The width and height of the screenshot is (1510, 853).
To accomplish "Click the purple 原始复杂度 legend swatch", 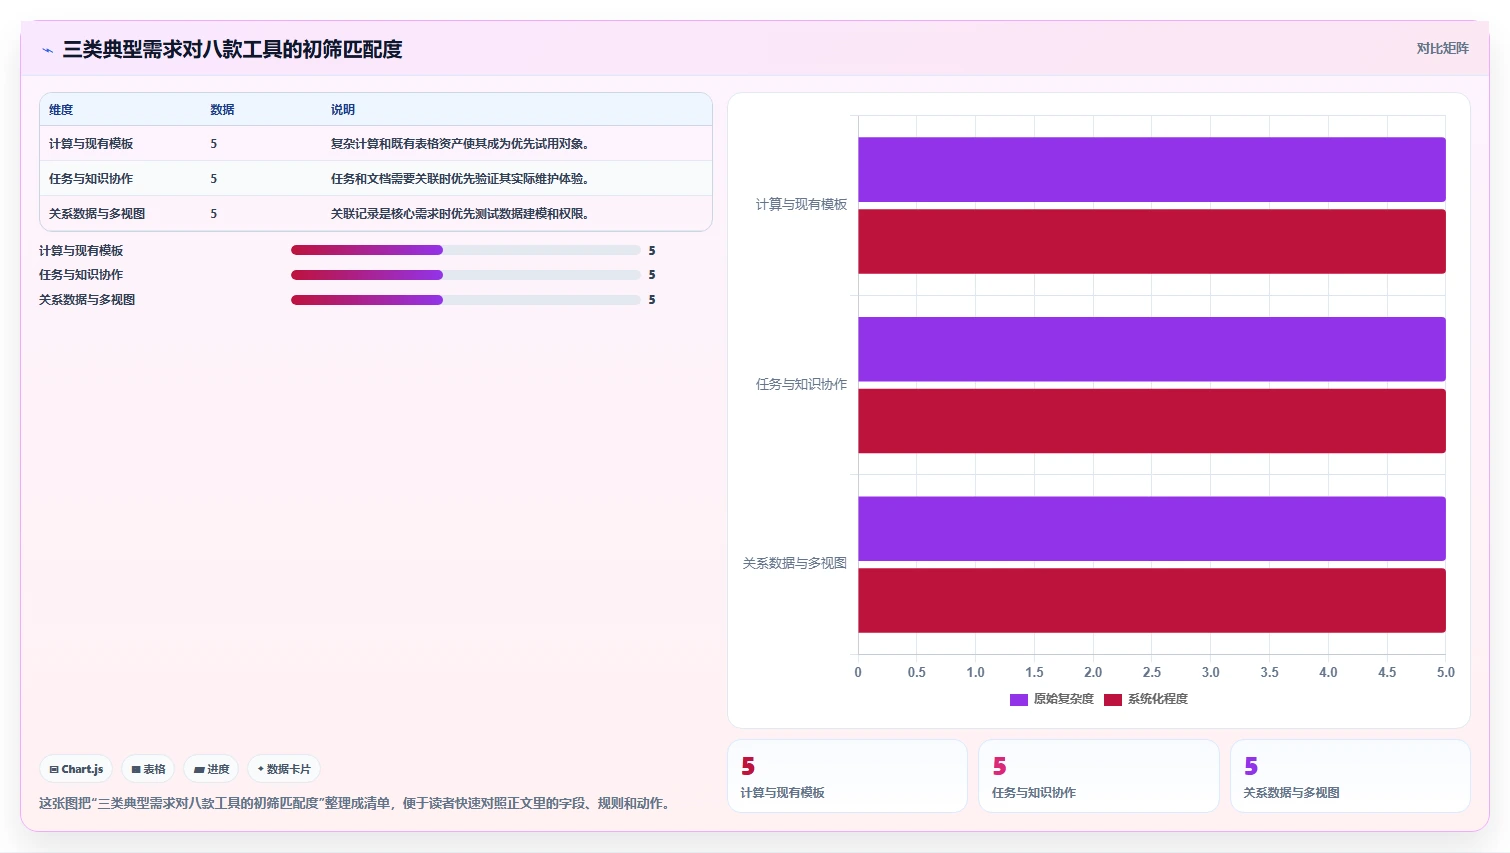I will coord(1019,700).
